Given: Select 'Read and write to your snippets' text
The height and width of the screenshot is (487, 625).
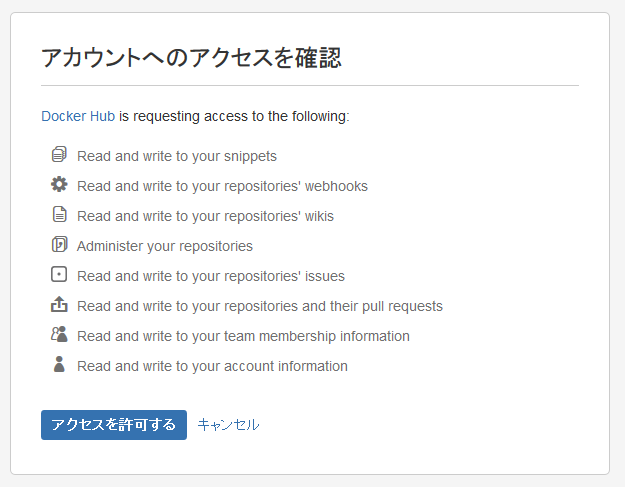Looking at the screenshot, I should 177,156.
